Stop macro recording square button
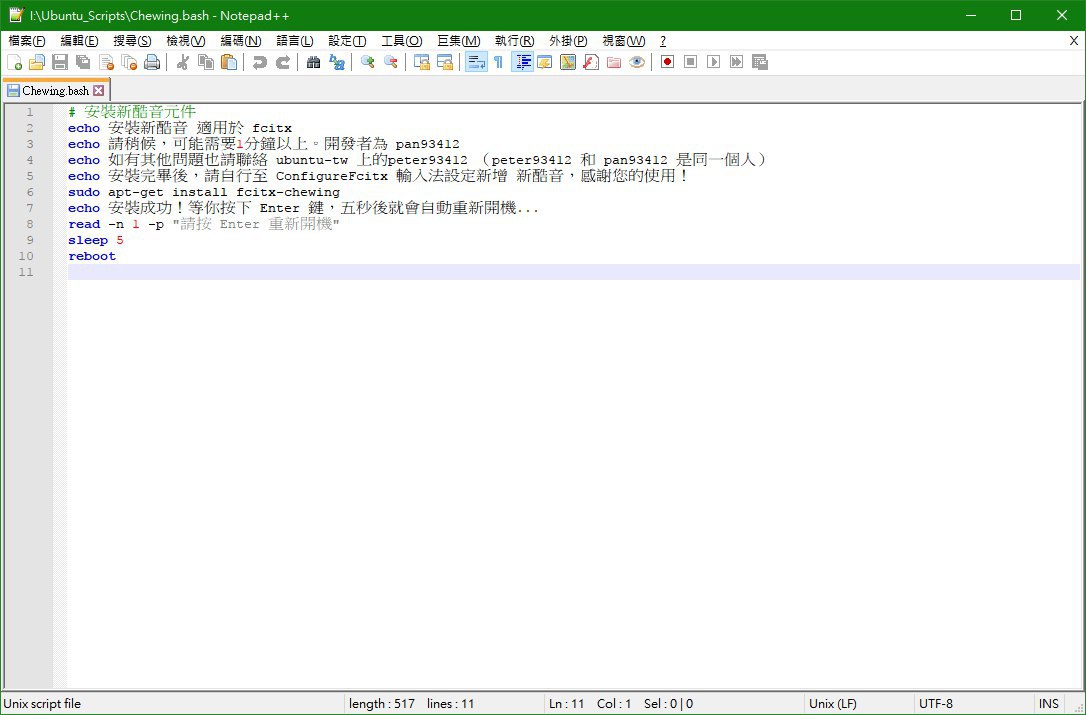 (690, 62)
